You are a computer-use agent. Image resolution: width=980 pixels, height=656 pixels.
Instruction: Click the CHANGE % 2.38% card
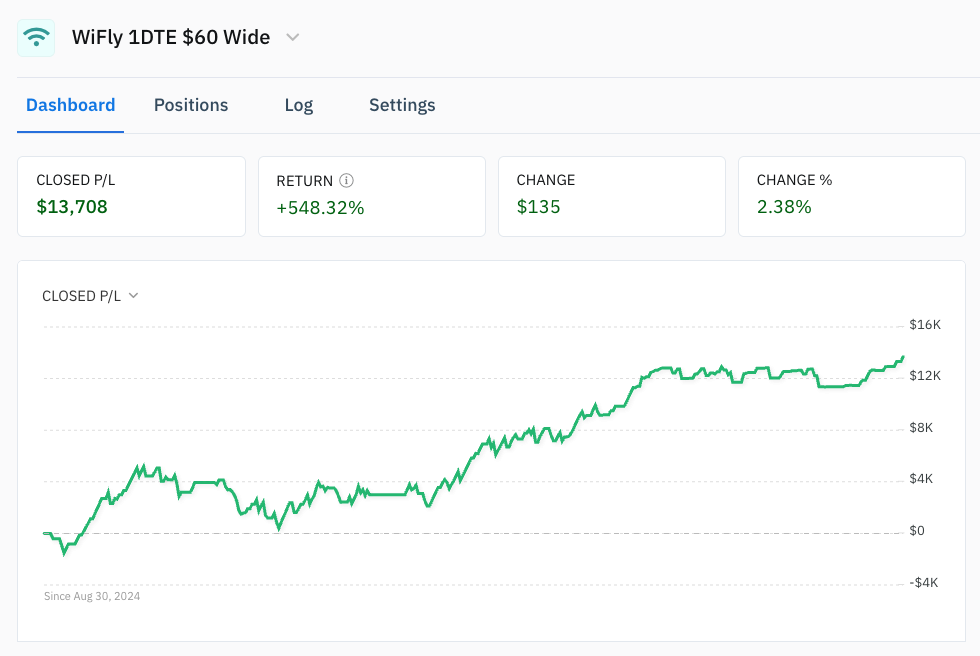click(x=851, y=196)
